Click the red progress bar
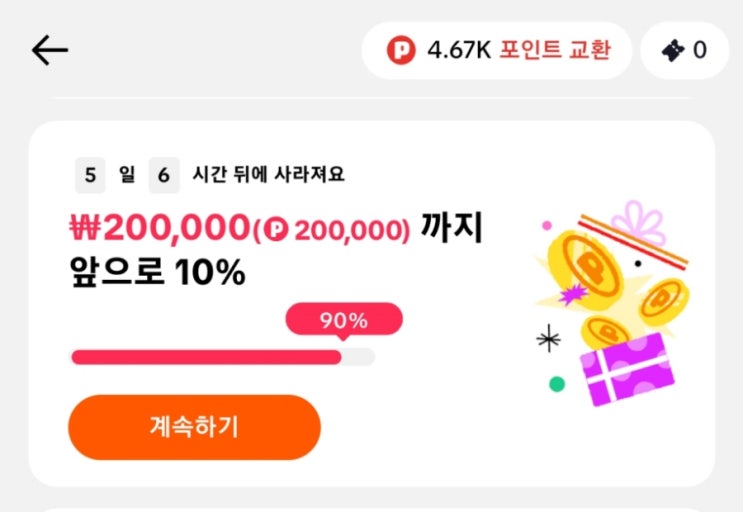 click(x=206, y=357)
